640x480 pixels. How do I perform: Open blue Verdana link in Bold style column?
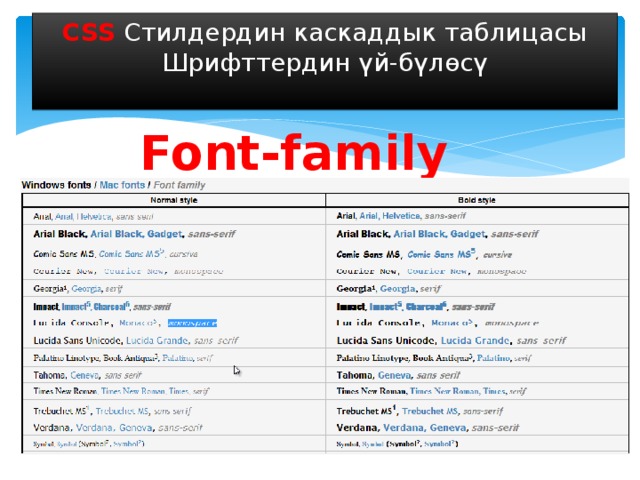[x=402, y=428]
